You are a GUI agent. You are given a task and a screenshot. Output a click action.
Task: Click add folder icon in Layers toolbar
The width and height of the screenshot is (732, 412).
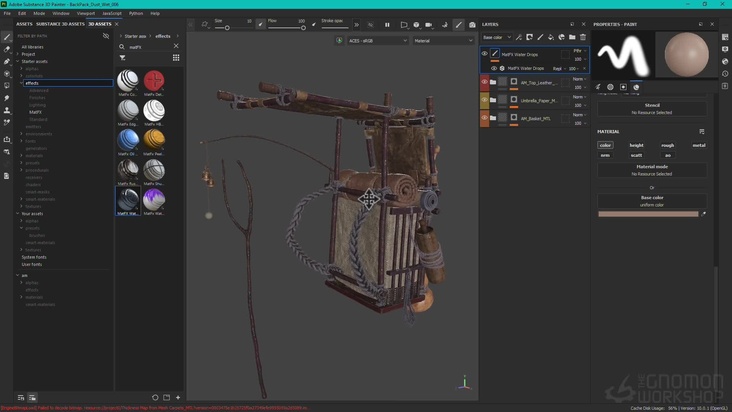(572, 37)
